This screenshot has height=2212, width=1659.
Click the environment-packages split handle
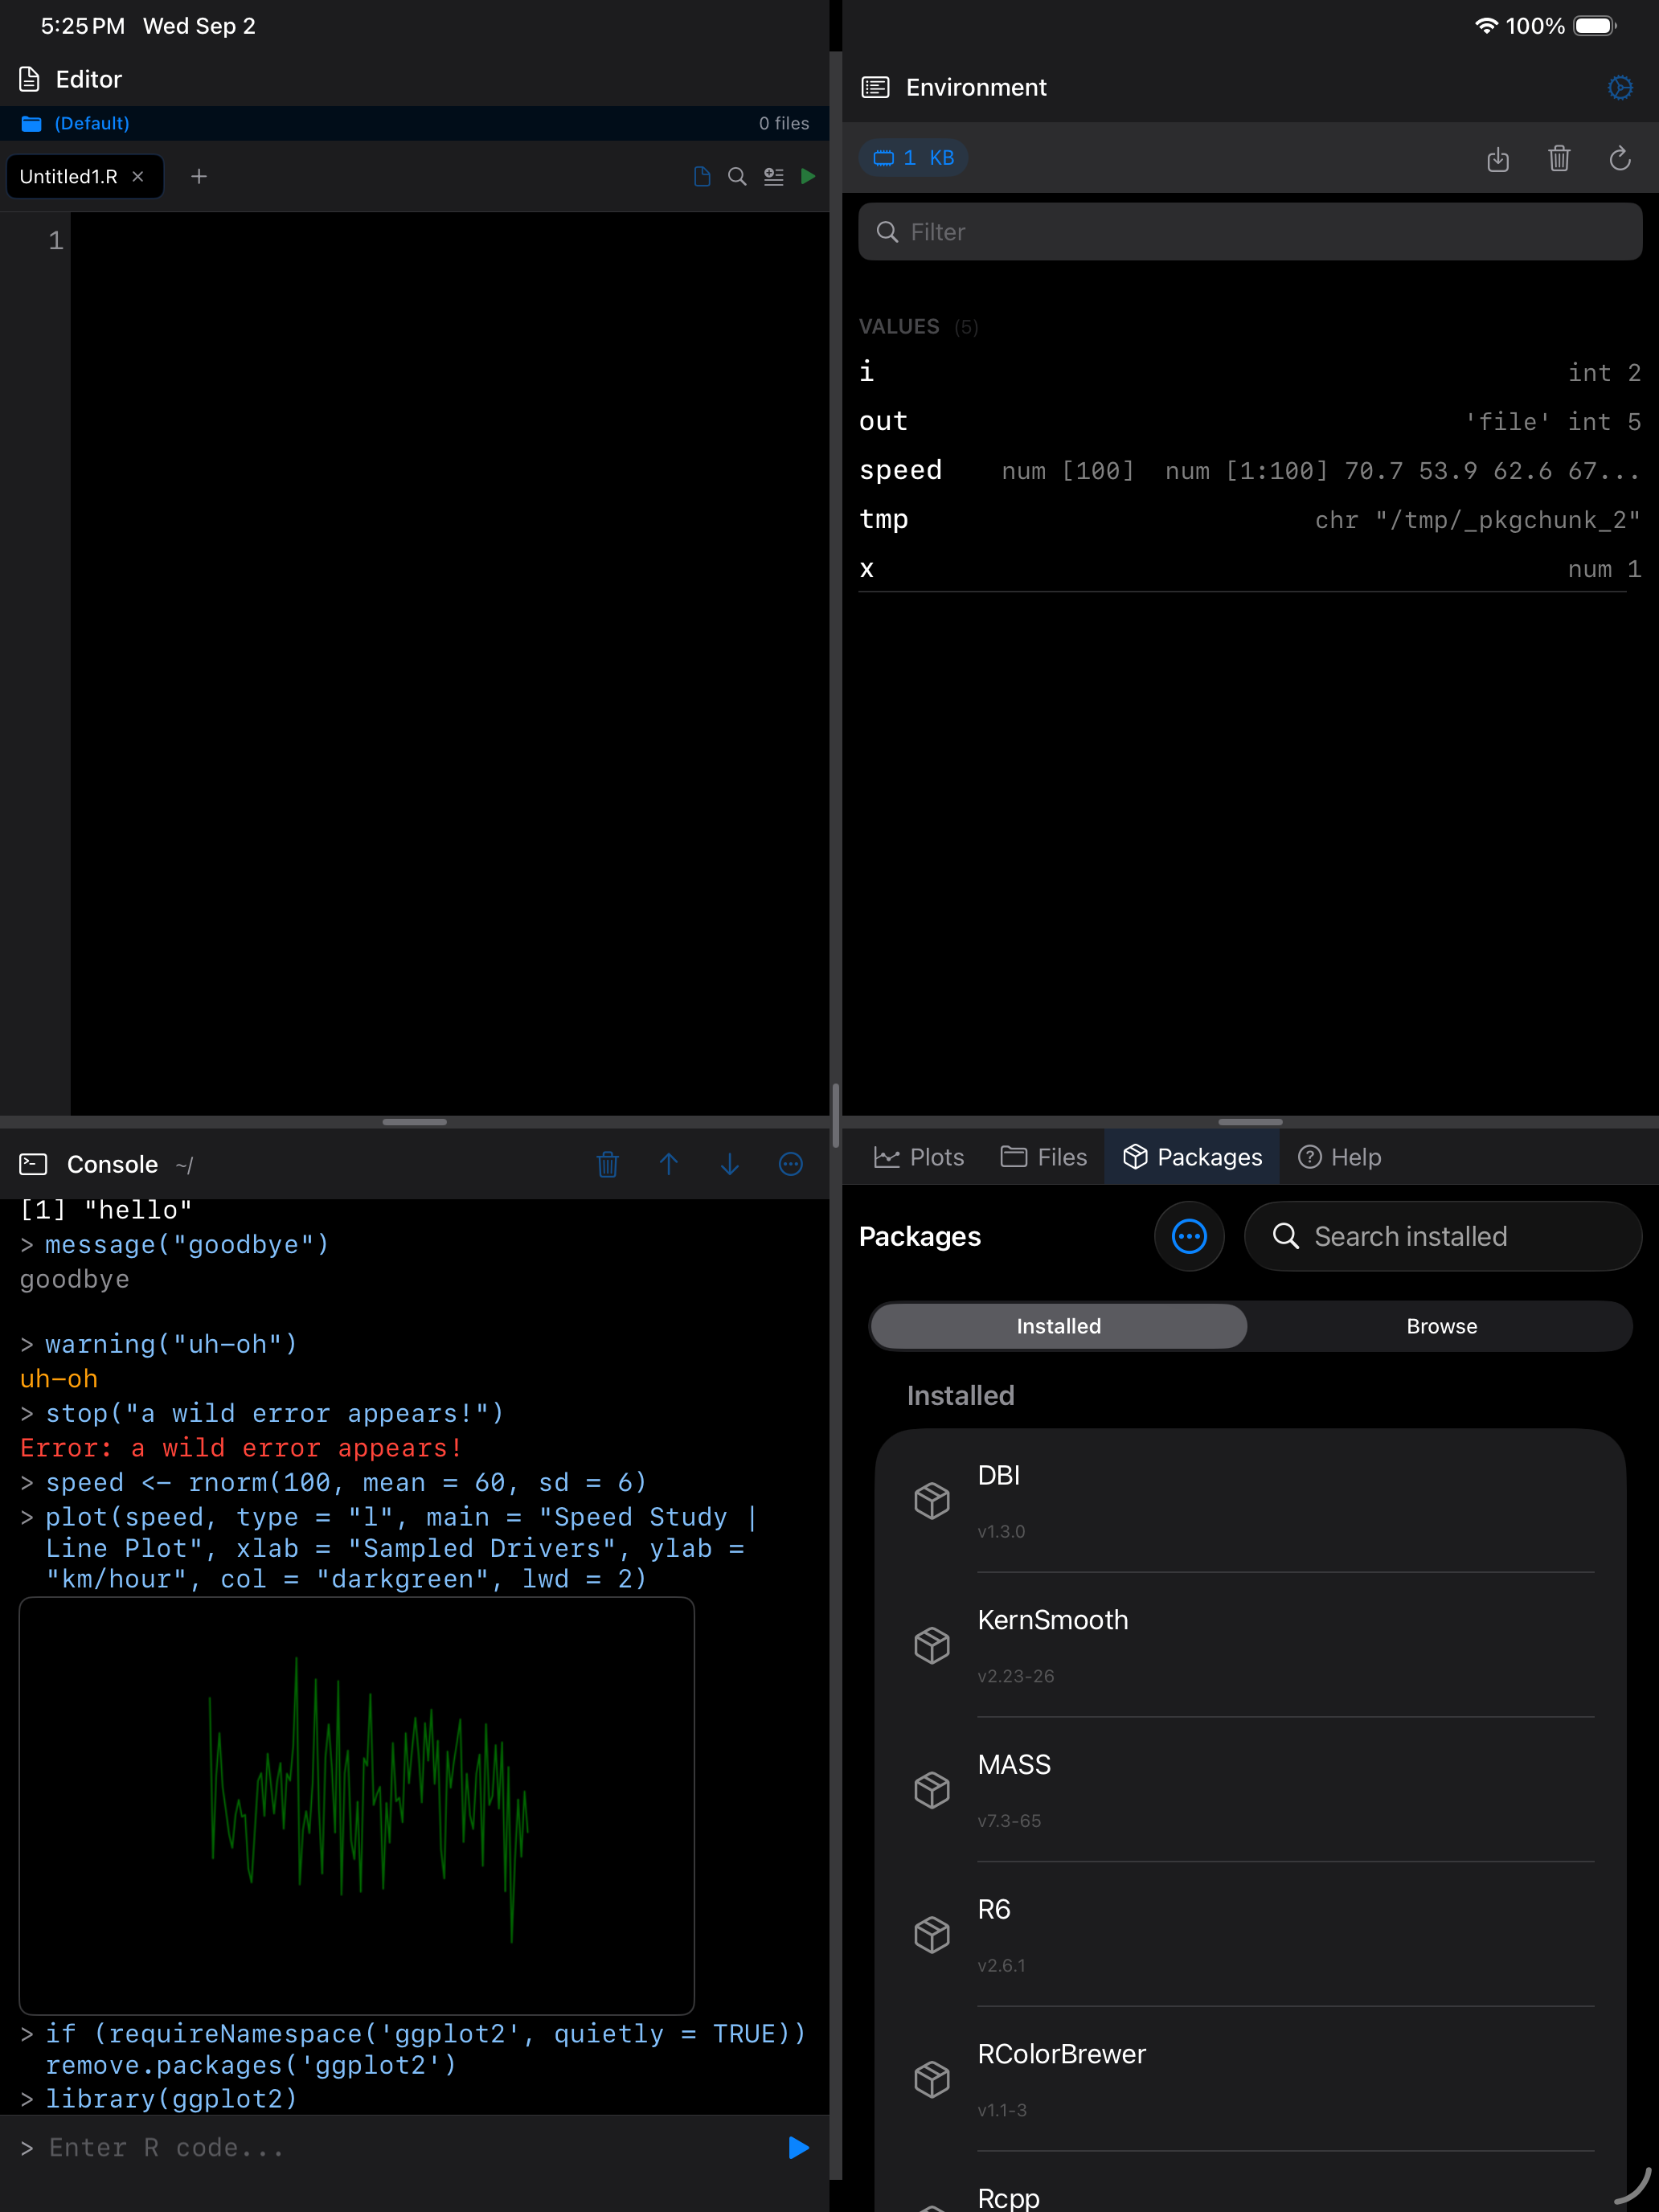[x=1250, y=1122]
